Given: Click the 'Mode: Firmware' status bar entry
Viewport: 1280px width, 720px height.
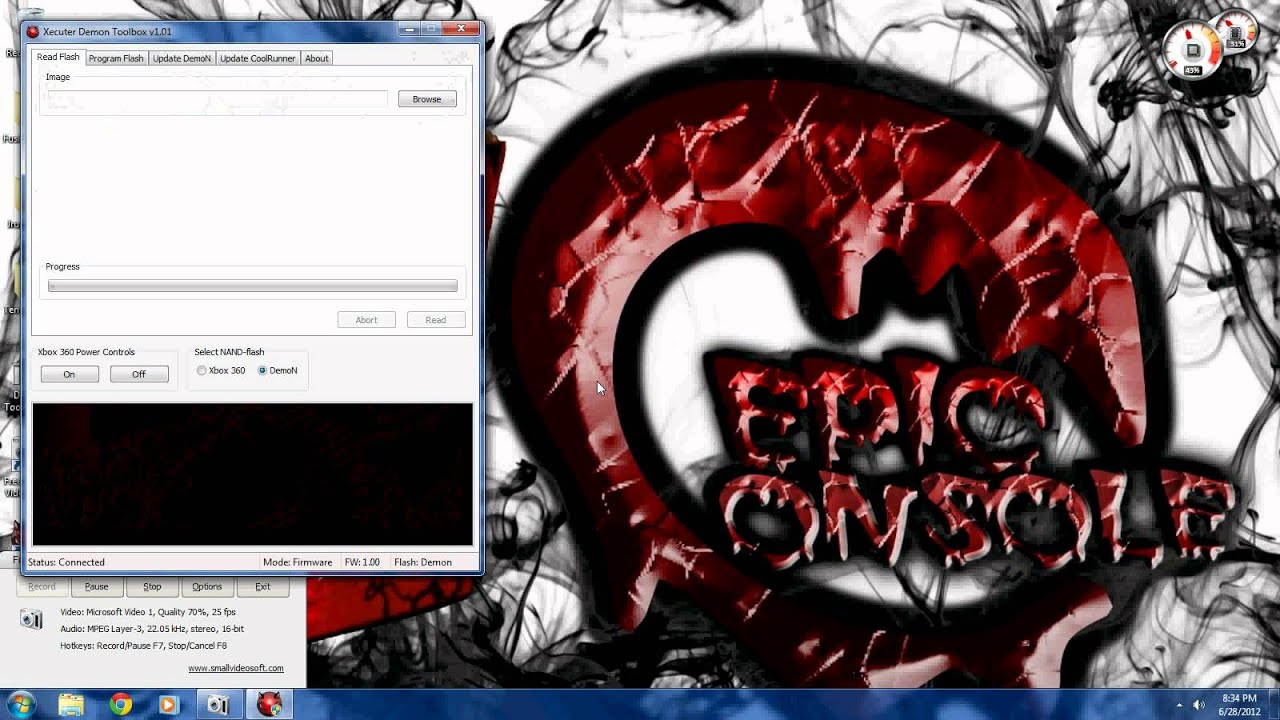Looking at the screenshot, I should point(298,562).
